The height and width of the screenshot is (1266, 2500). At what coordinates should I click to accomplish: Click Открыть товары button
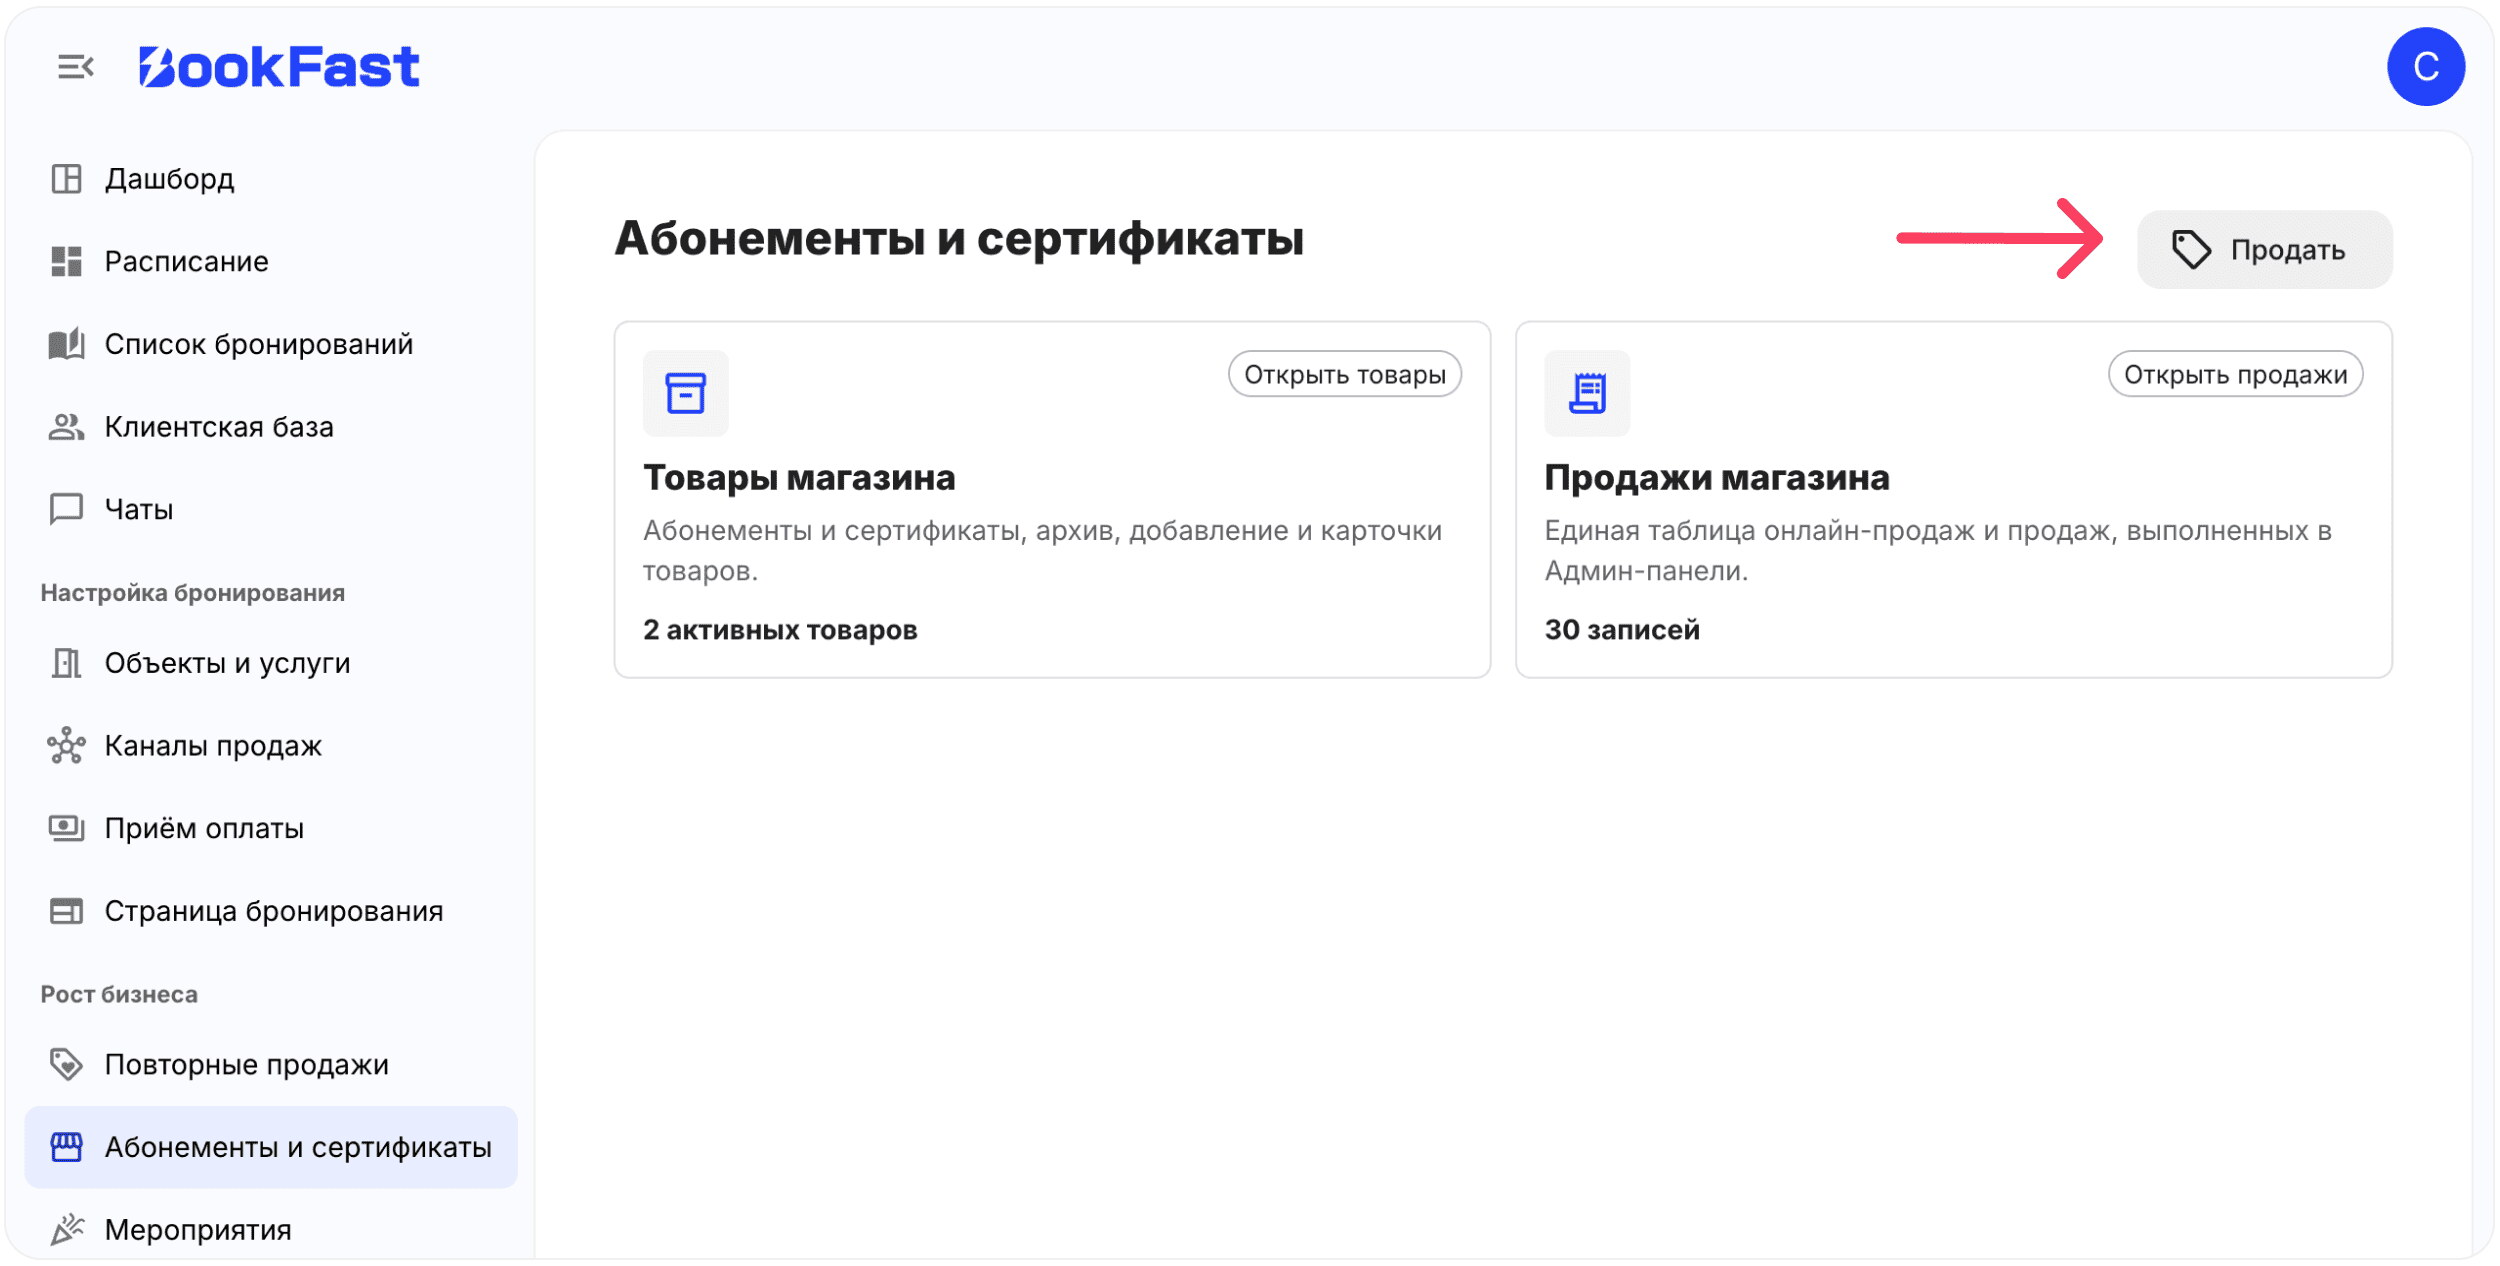click(1344, 374)
